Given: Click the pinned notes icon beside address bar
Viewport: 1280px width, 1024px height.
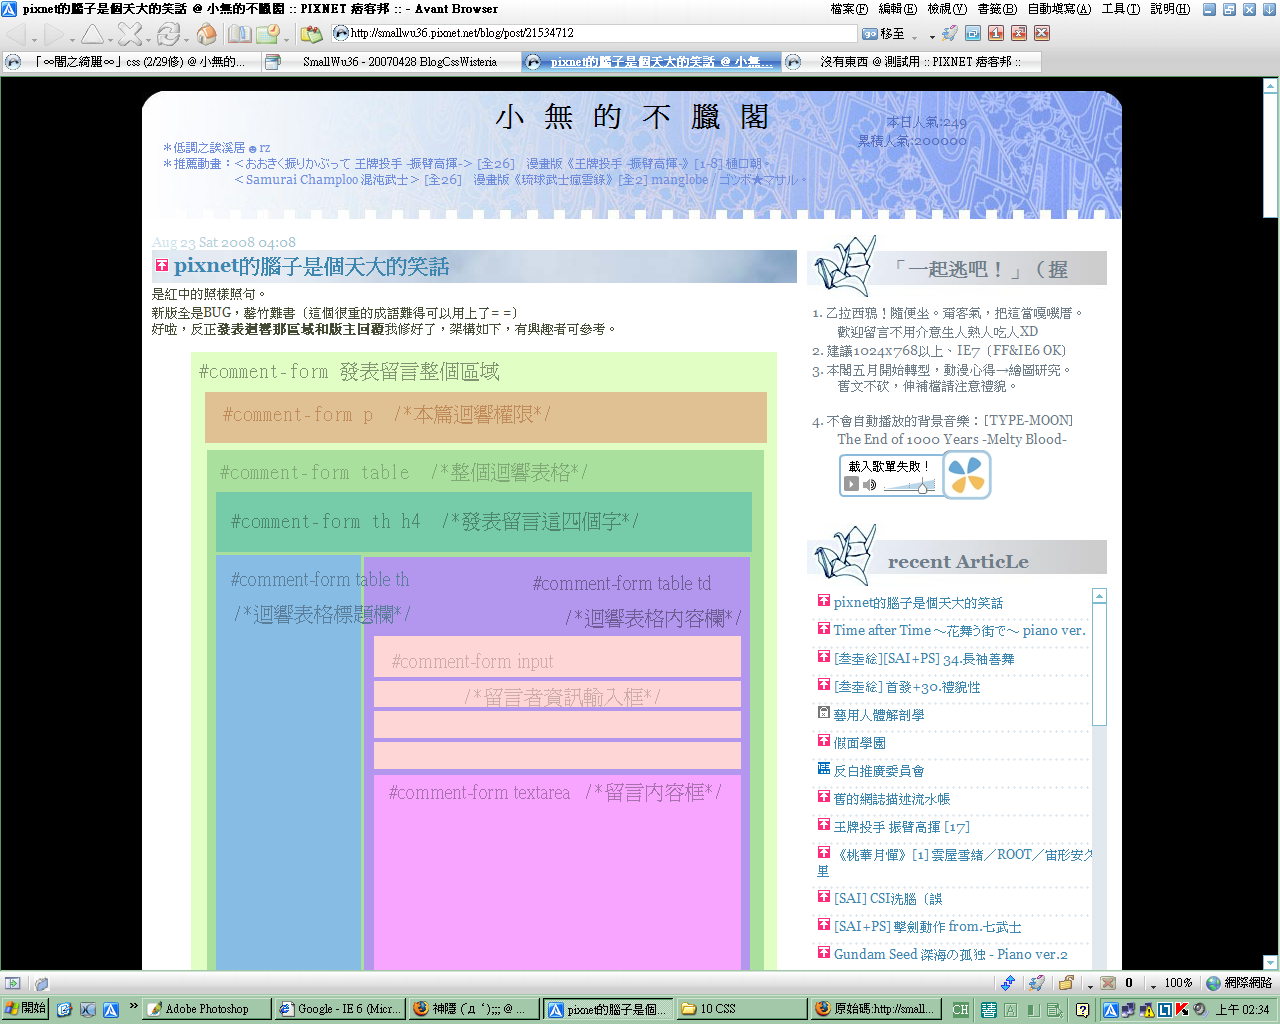Looking at the screenshot, I should tap(311, 34).
